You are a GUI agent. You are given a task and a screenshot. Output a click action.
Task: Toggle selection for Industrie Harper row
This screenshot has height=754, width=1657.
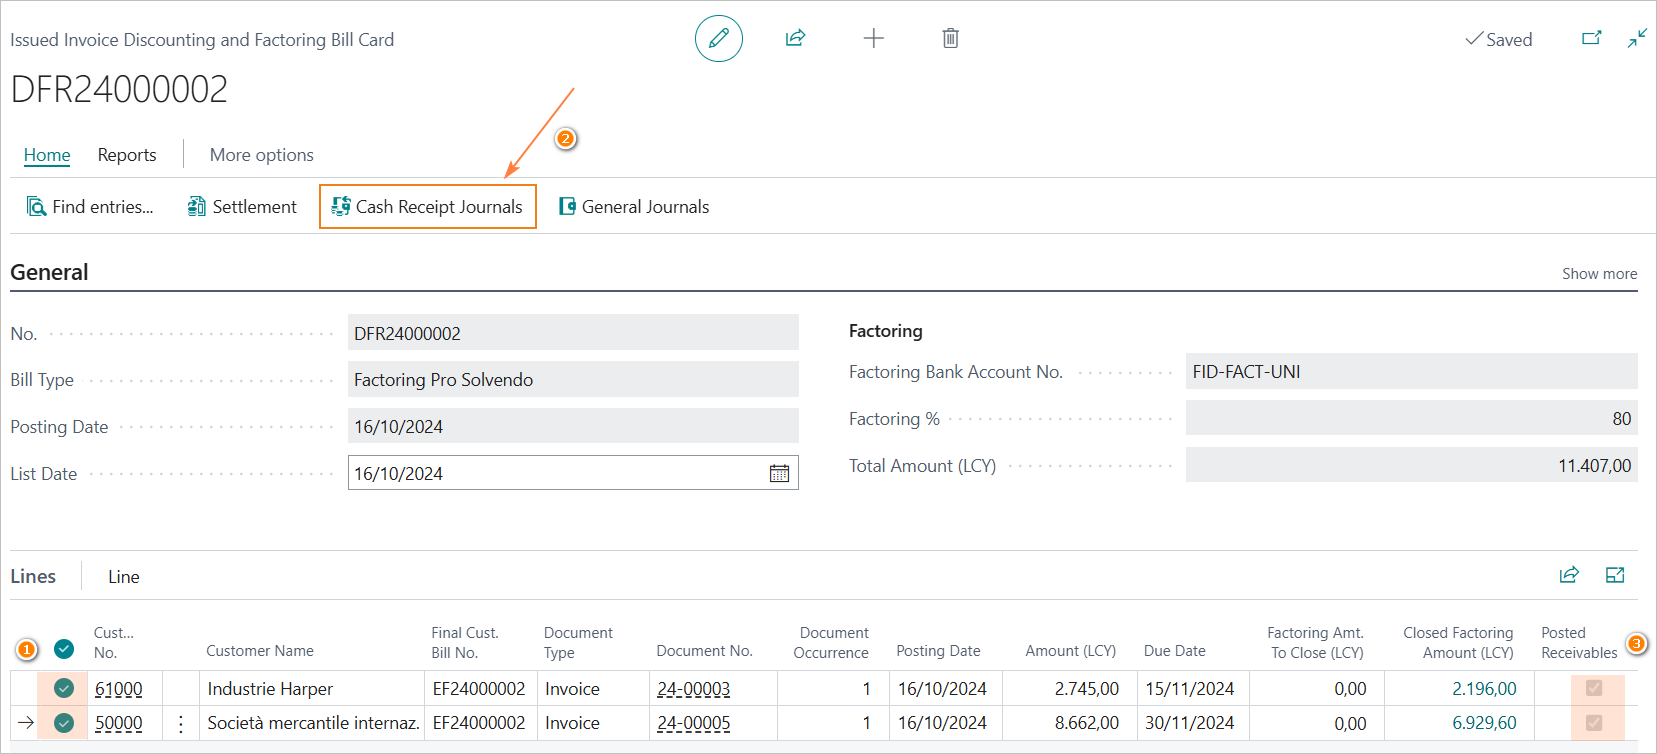coord(64,688)
